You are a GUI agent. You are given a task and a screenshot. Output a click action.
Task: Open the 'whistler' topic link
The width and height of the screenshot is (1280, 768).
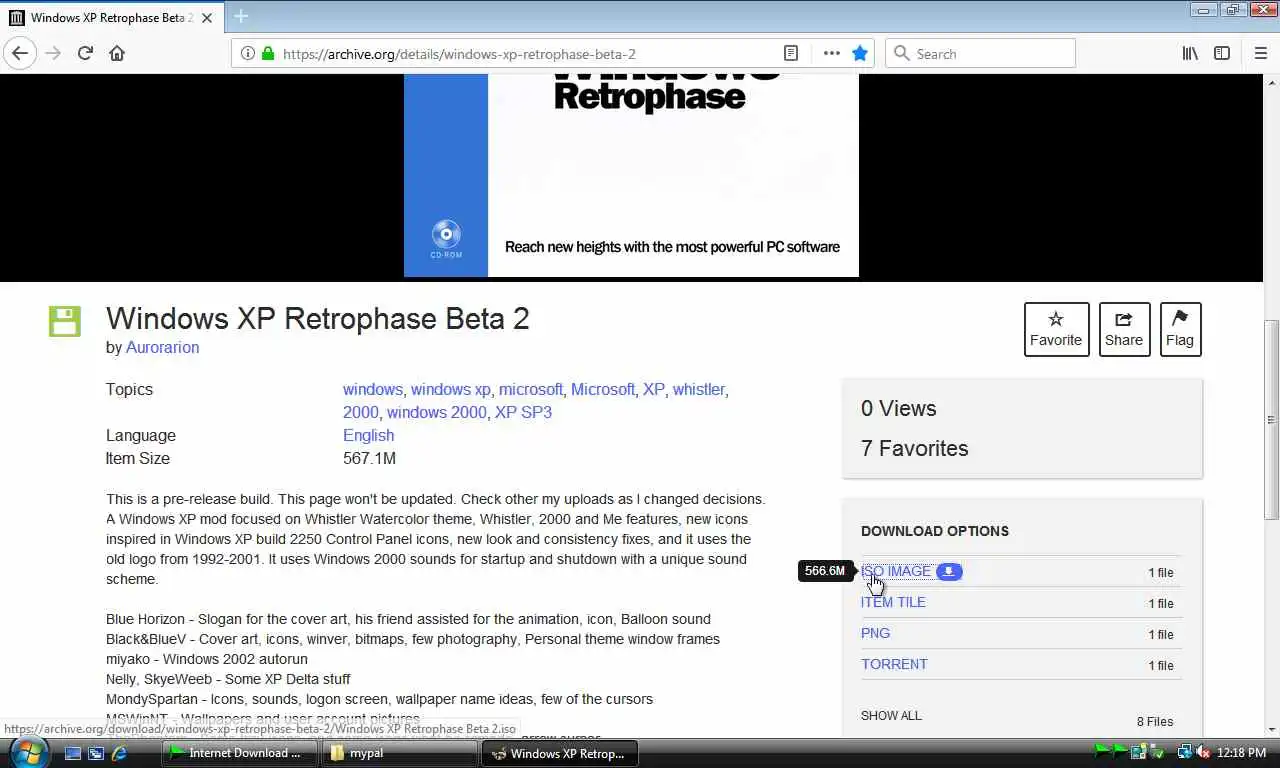tap(699, 389)
